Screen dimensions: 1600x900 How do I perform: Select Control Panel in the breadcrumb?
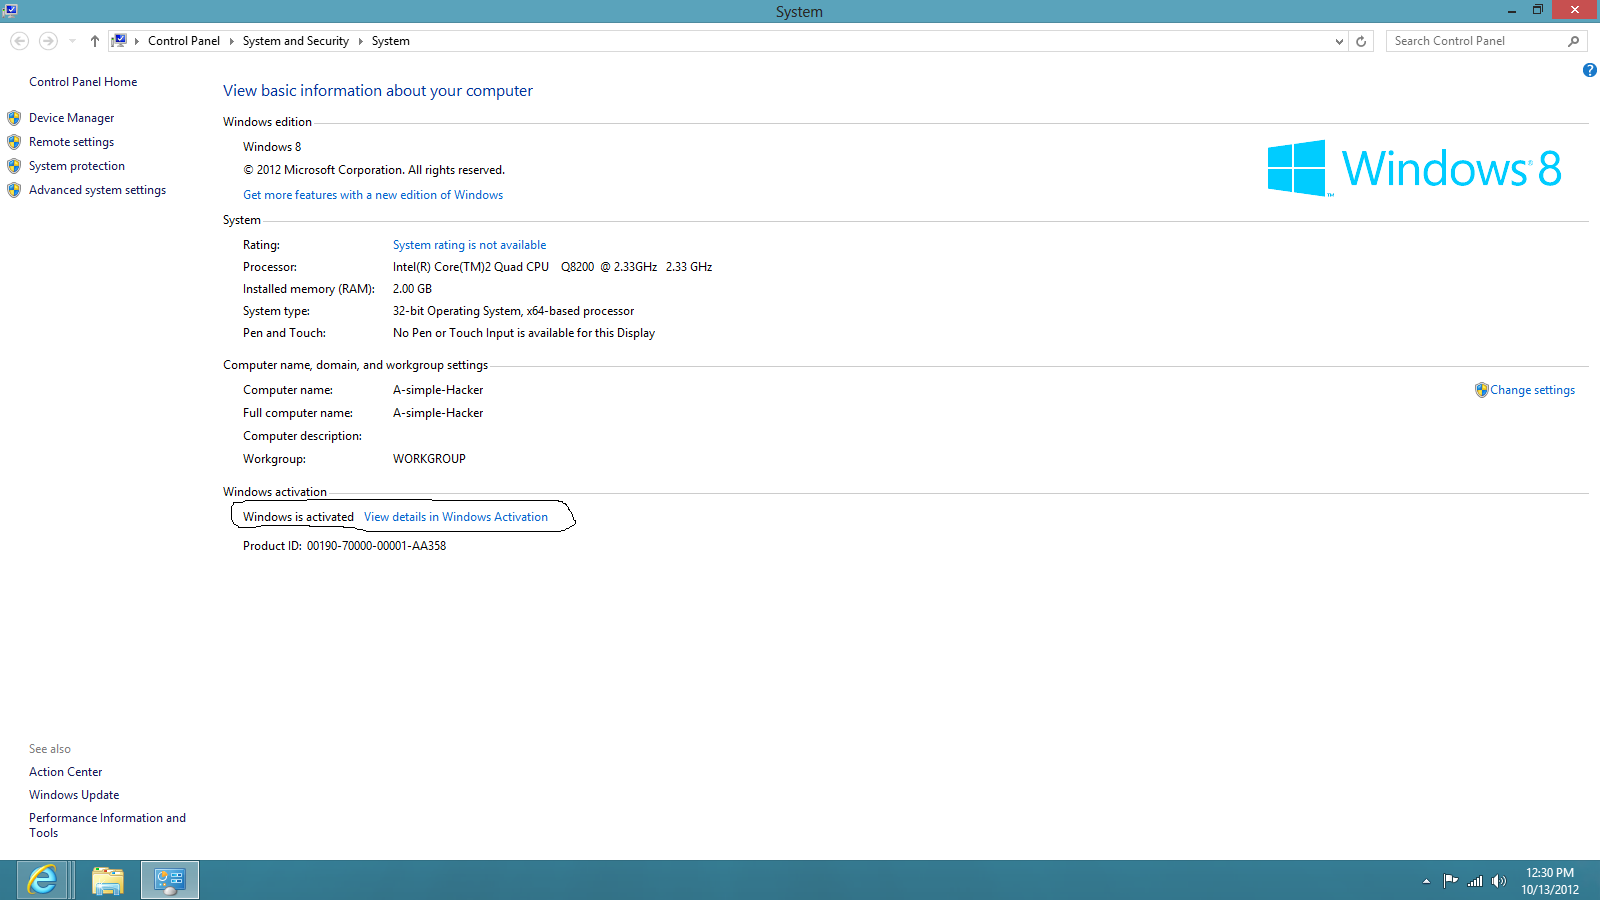click(184, 41)
